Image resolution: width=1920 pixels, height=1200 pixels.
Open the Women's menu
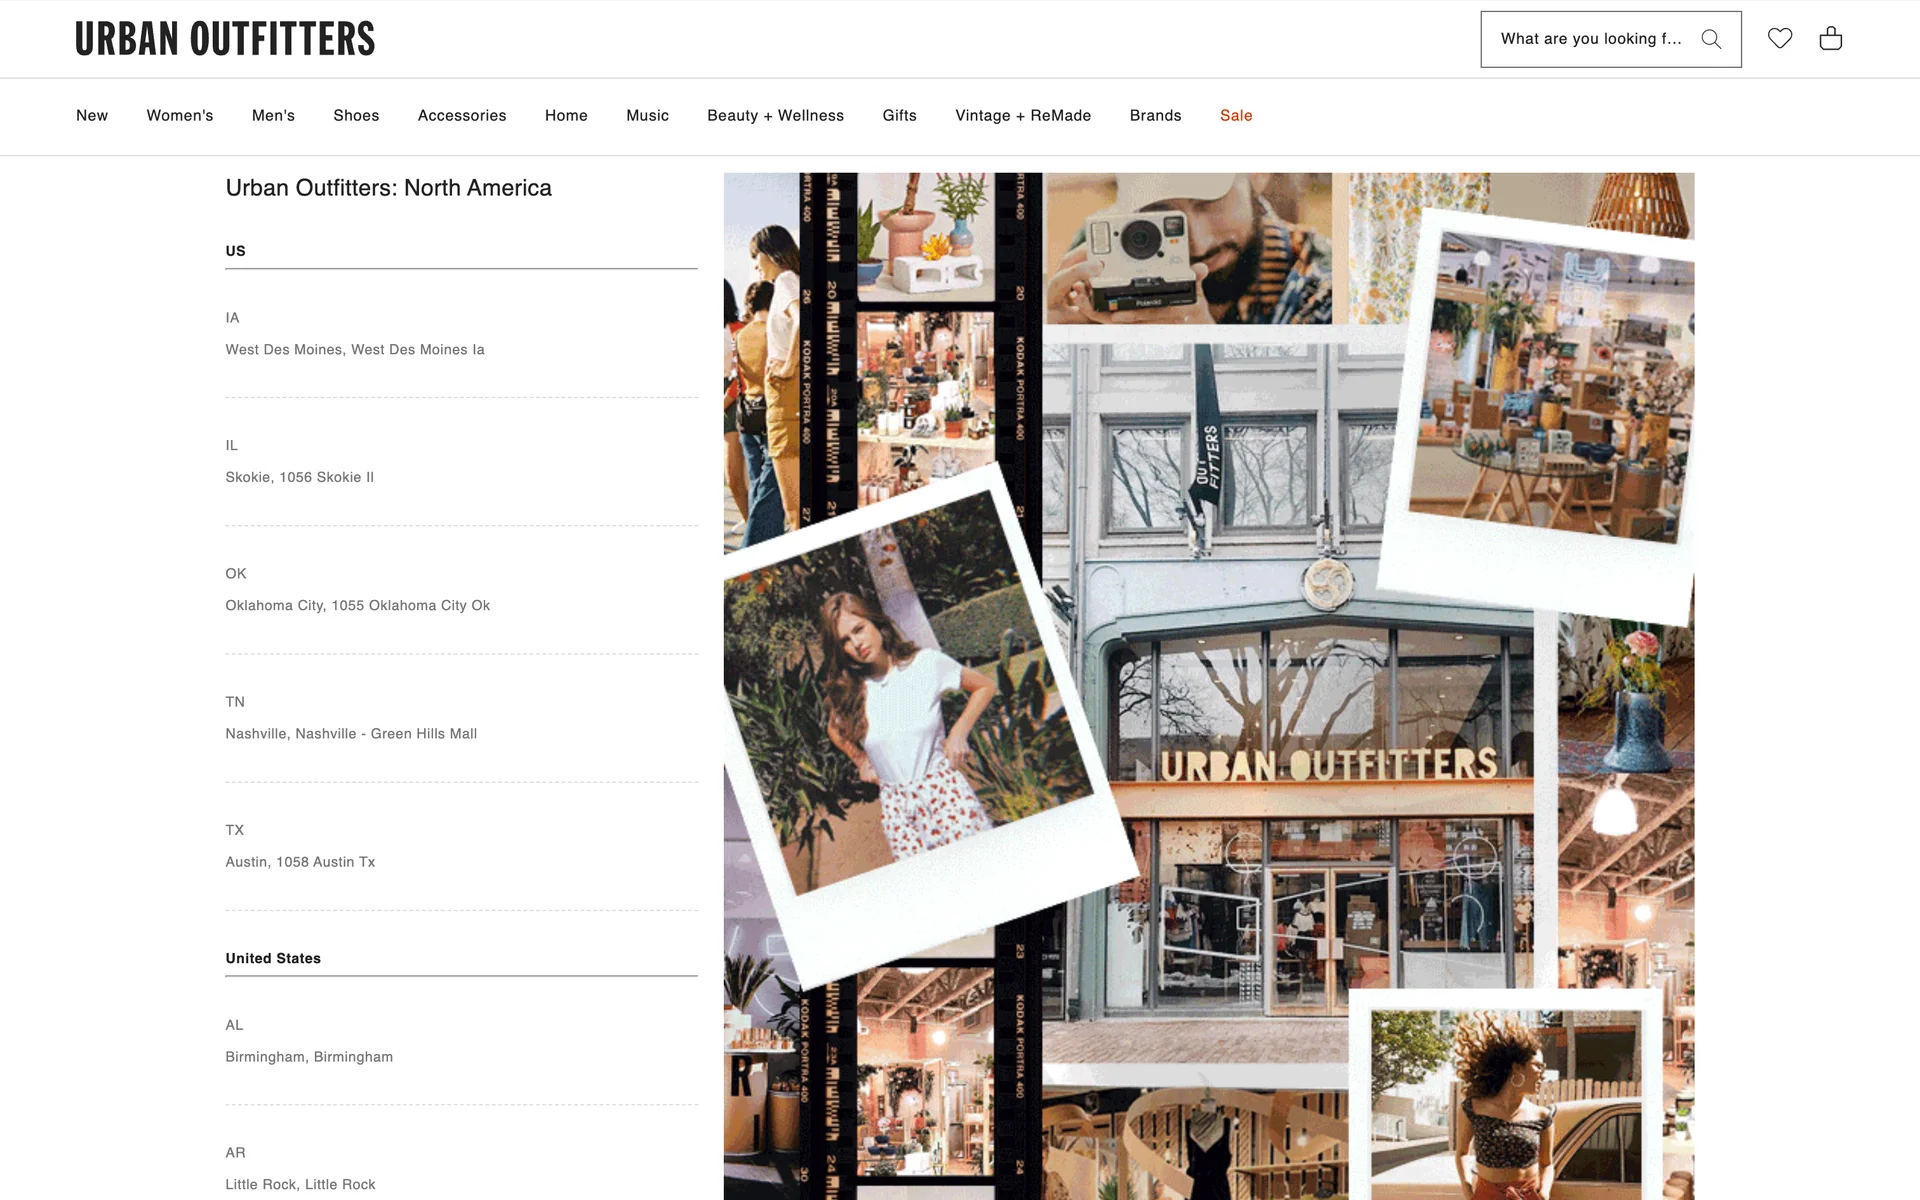(180, 116)
